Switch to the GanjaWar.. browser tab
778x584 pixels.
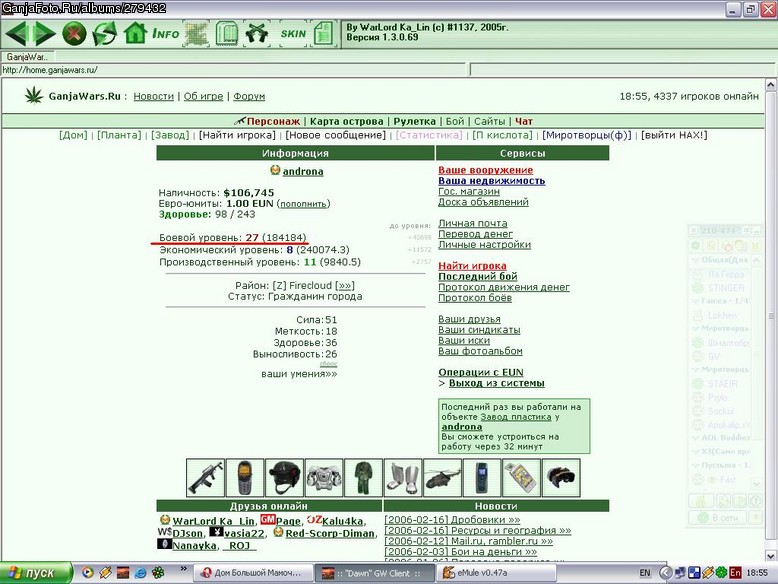click(27, 57)
